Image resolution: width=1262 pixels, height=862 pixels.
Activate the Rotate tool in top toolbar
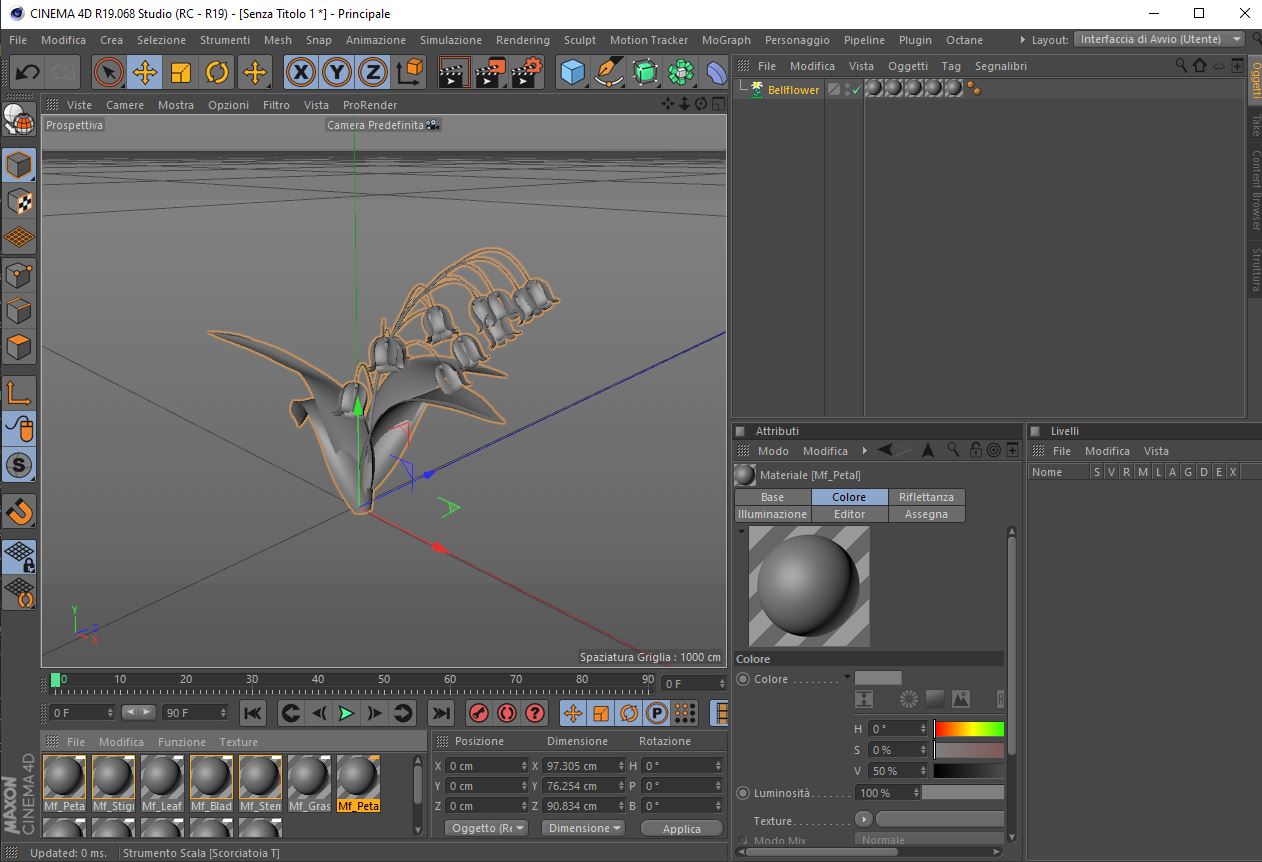(x=217, y=72)
